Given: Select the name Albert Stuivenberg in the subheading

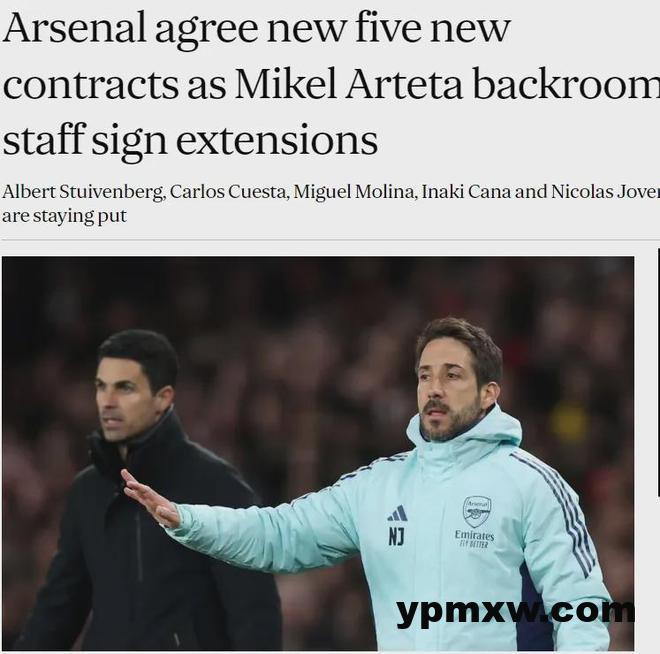Looking at the screenshot, I should tap(82, 192).
